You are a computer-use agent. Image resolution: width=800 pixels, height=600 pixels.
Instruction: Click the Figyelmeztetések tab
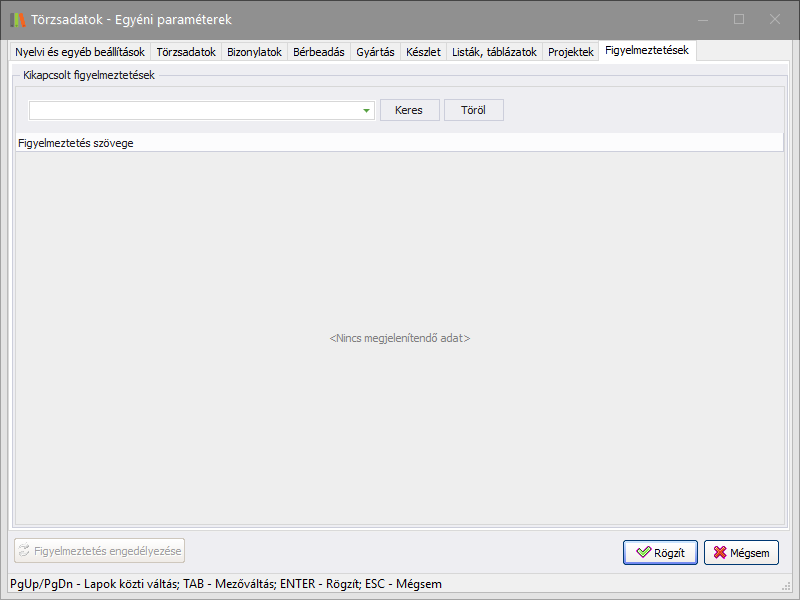646,50
